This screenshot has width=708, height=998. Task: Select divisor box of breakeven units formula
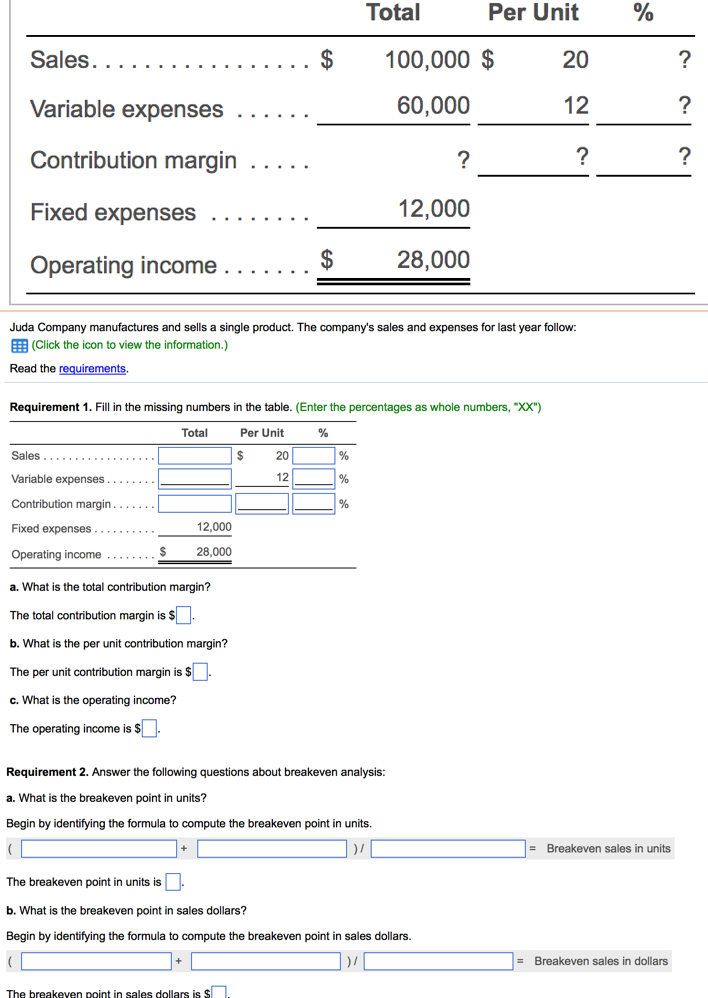pyautogui.click(x=446, y=847)
